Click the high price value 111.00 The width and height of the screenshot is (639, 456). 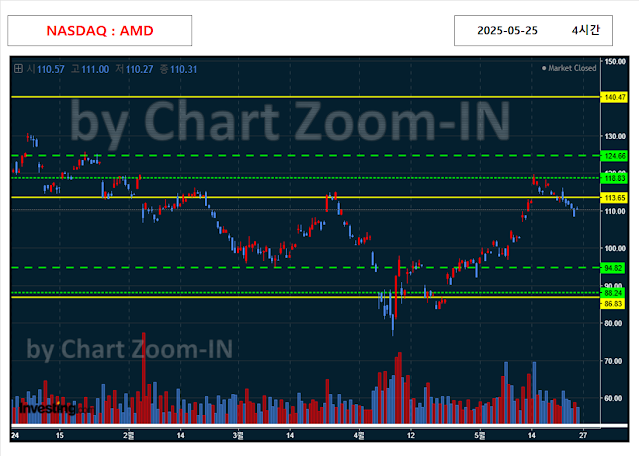pyautogui.click(x=95, y=69)
